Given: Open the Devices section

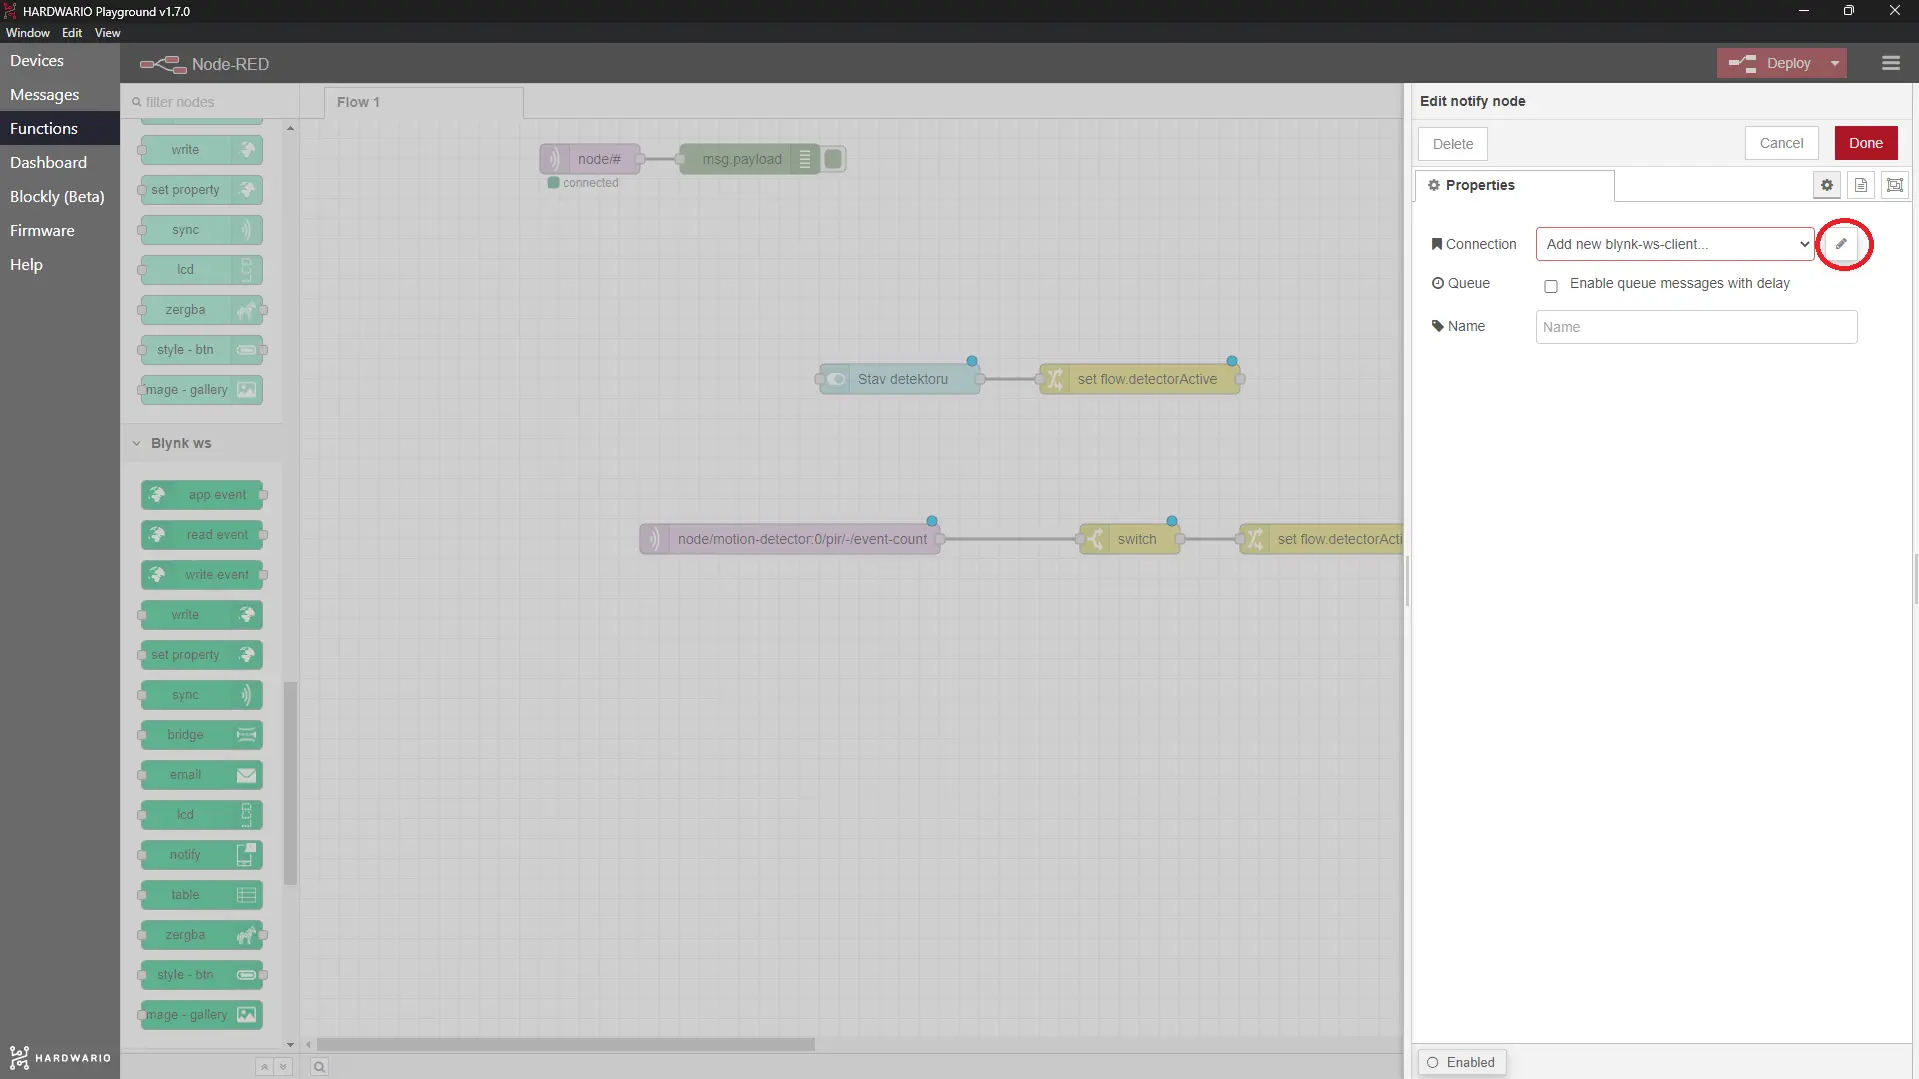Looking at the screenshot, I should click(x=60, y=61).
